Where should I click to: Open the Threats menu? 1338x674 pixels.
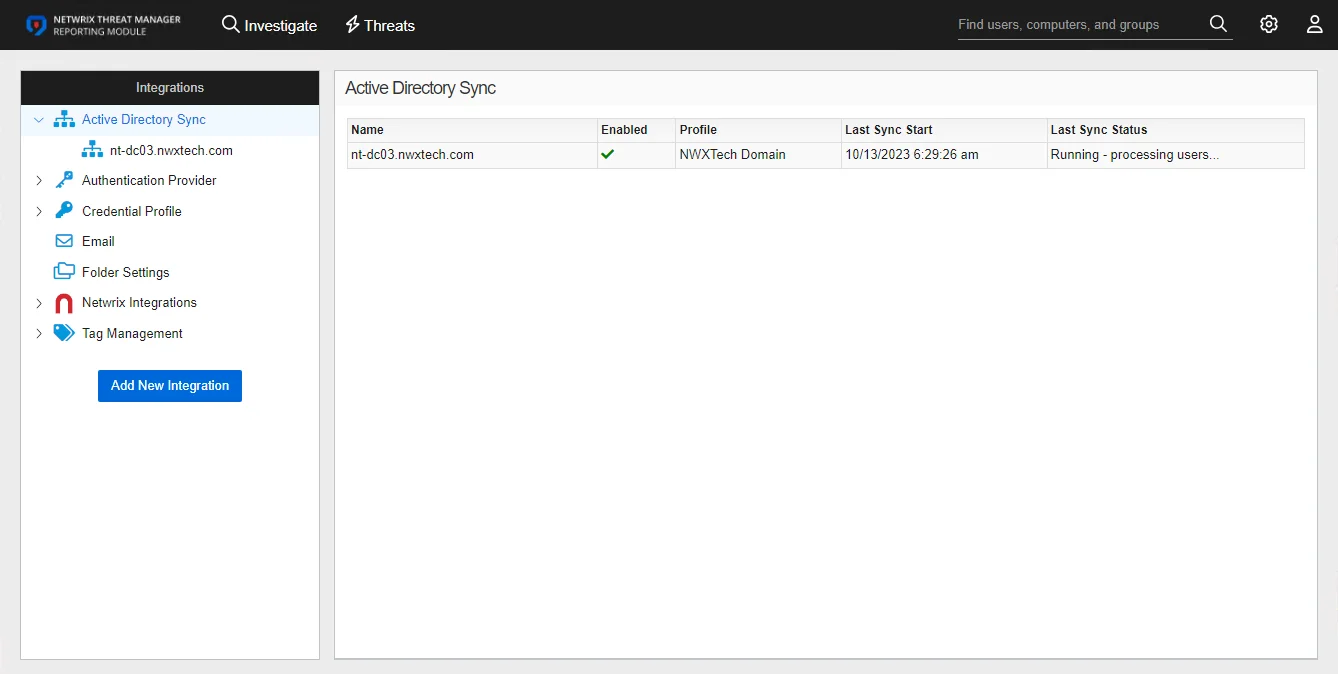coord(379,25)
